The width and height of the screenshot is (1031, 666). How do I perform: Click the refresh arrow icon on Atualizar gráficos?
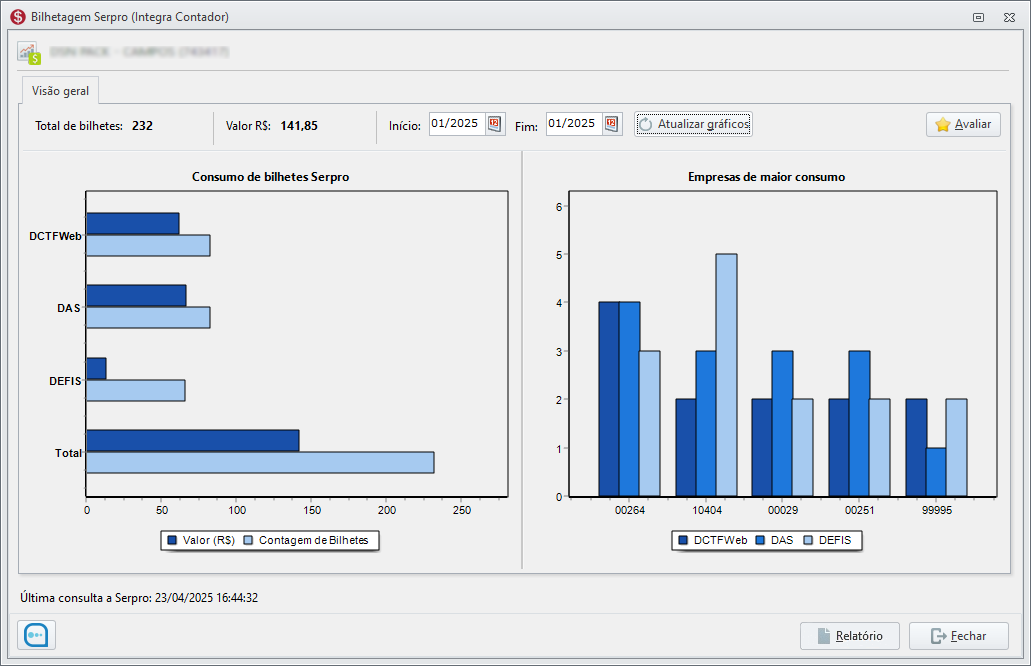coord(646,124)
